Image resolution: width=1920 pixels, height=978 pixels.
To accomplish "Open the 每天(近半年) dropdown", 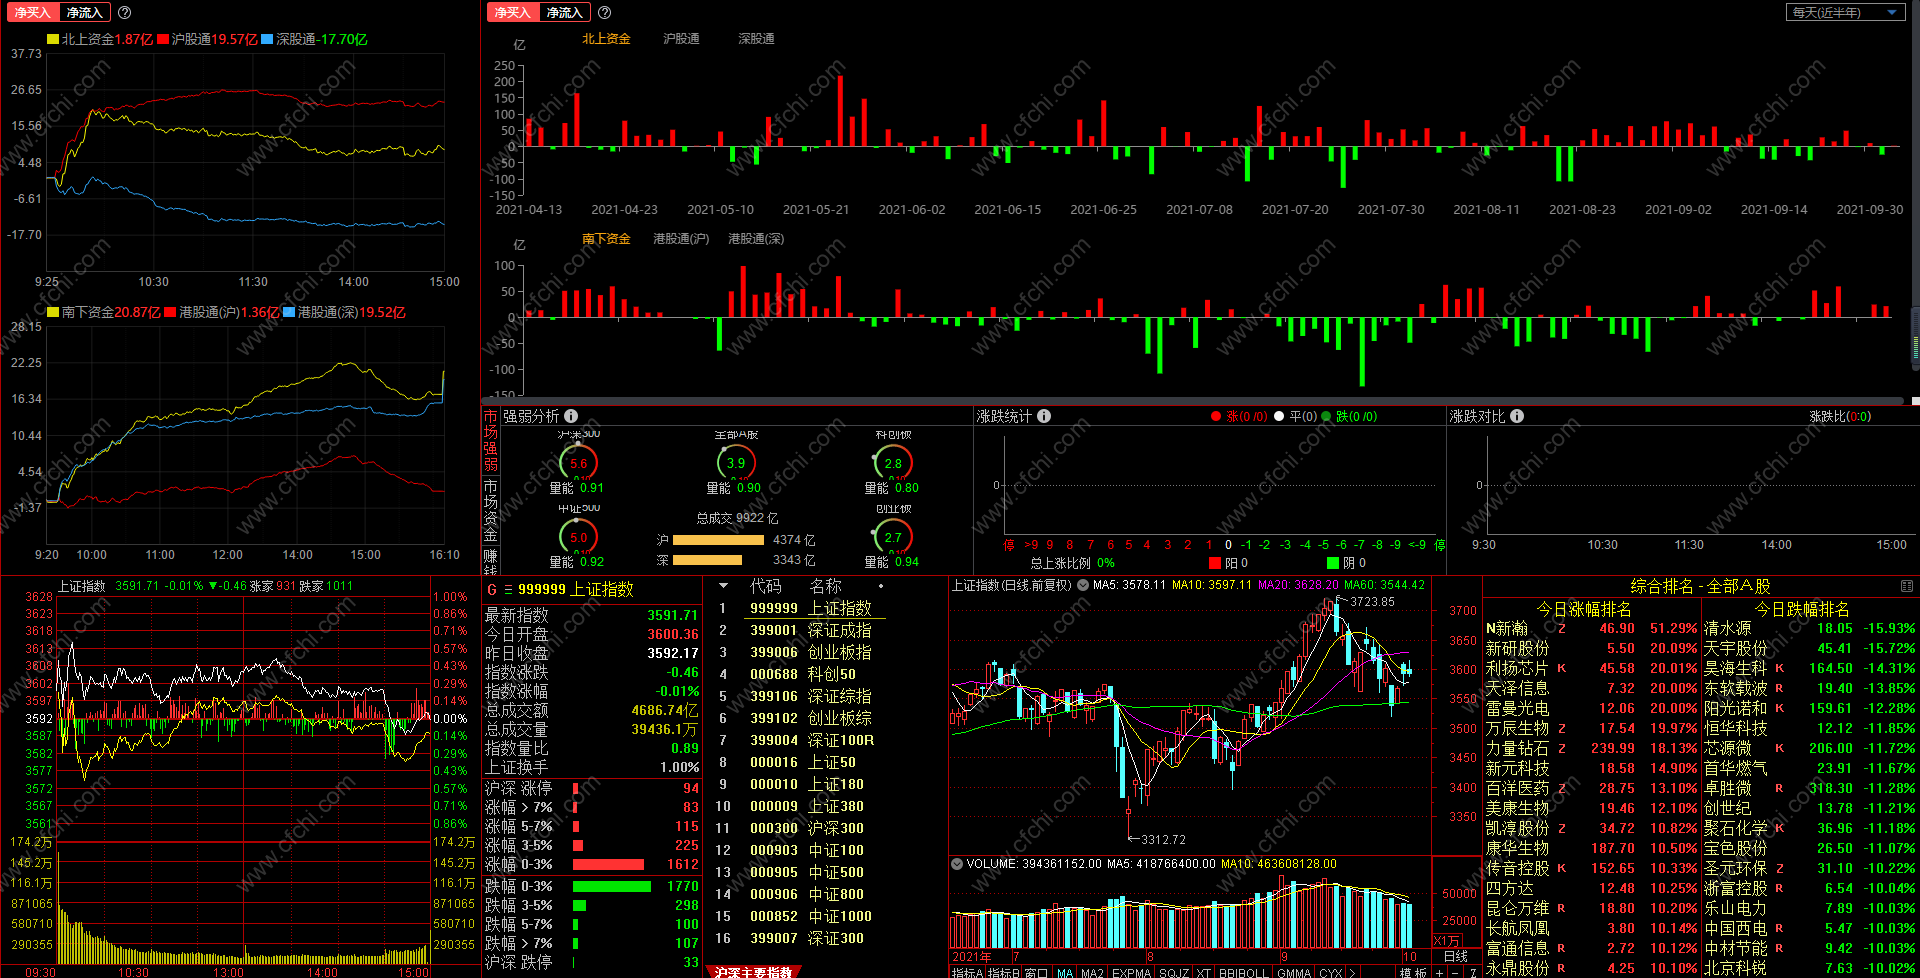I will [1844, 12].
